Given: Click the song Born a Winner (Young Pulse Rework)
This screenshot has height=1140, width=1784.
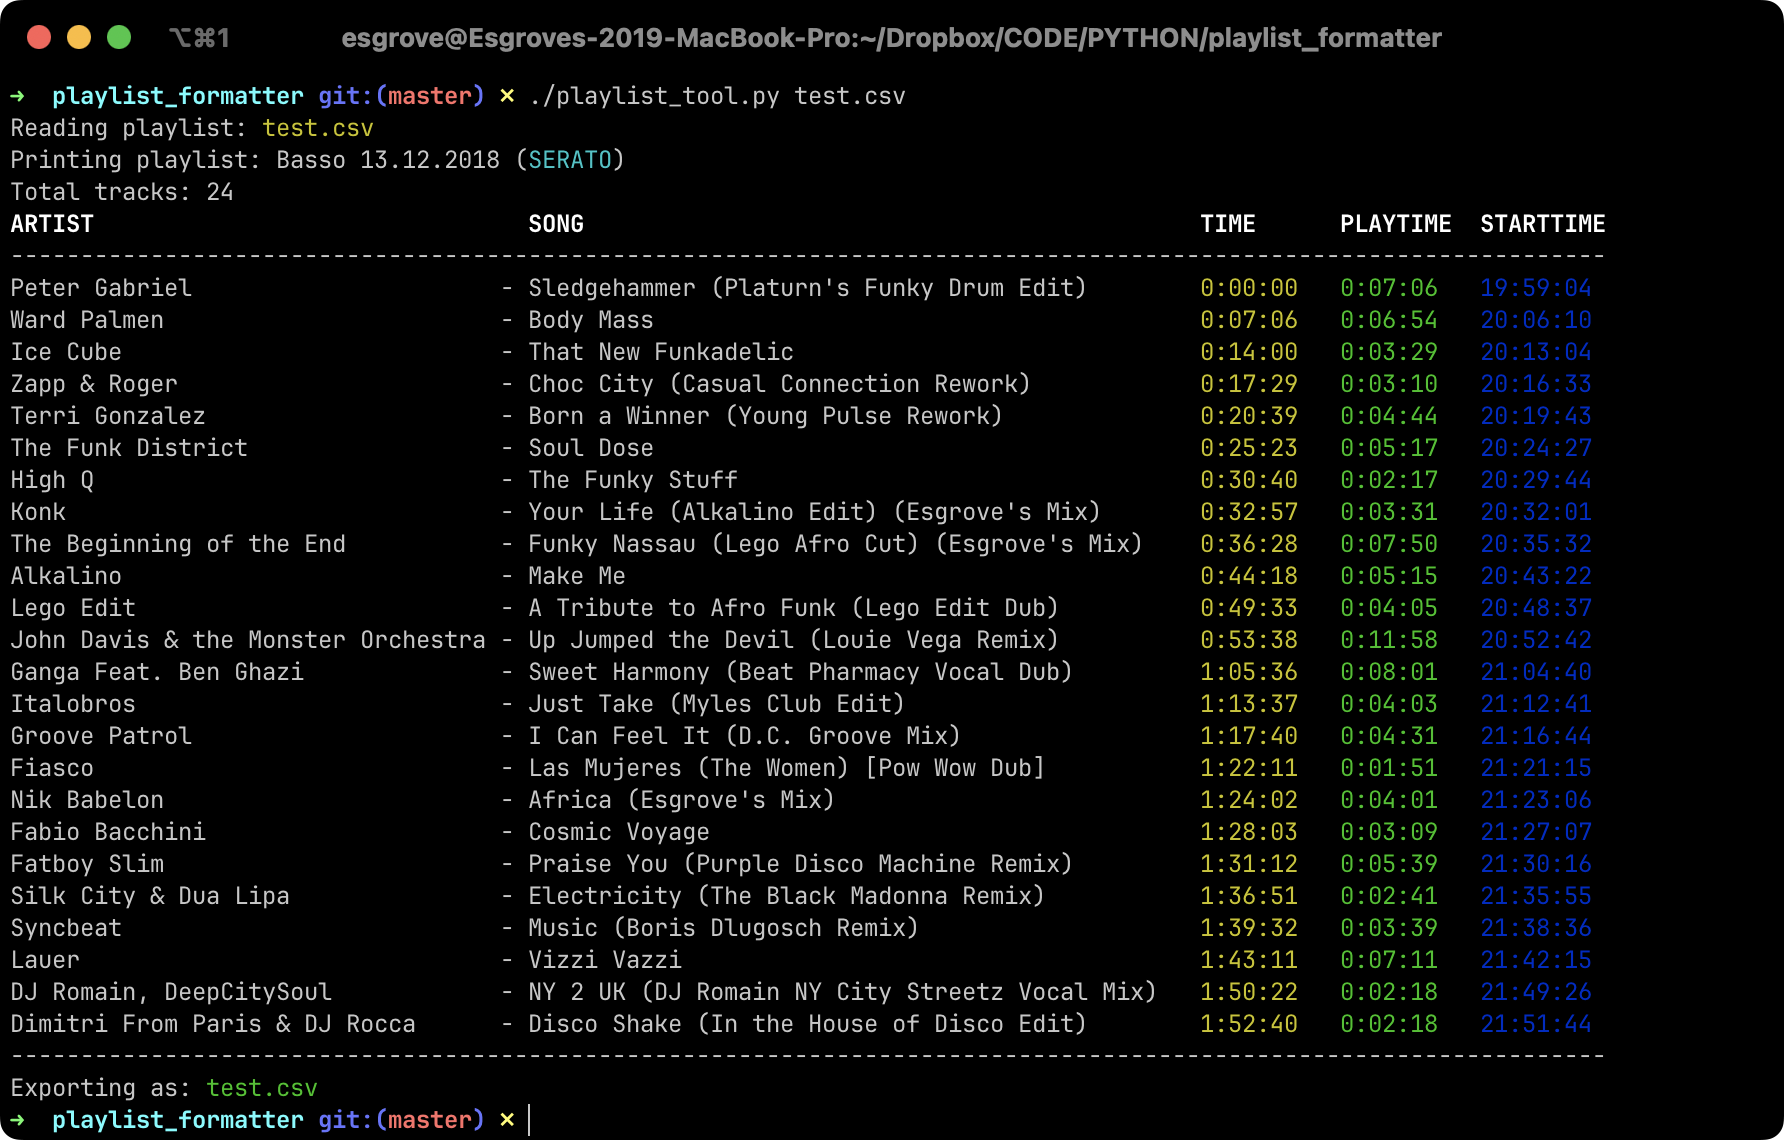Looking at the screenshot, I should (765, 416).
